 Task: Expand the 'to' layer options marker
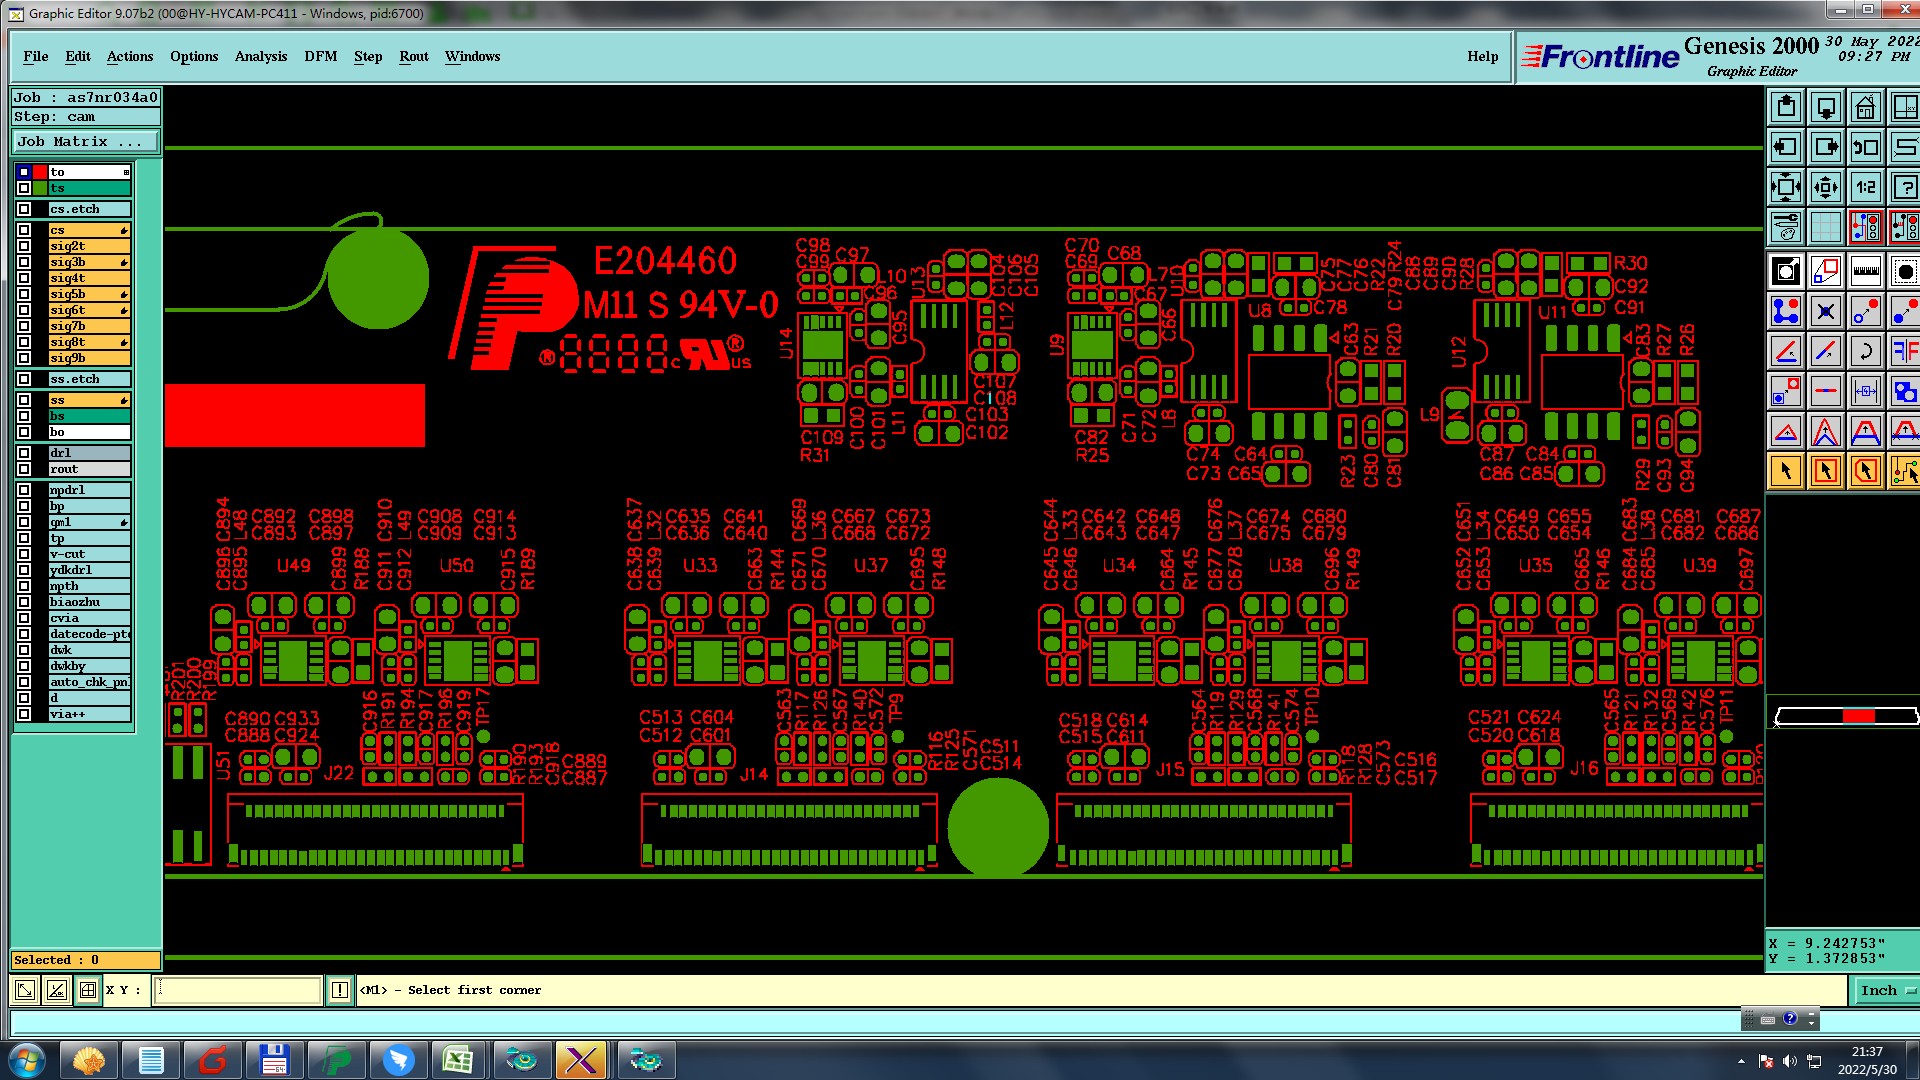point(126,172)
